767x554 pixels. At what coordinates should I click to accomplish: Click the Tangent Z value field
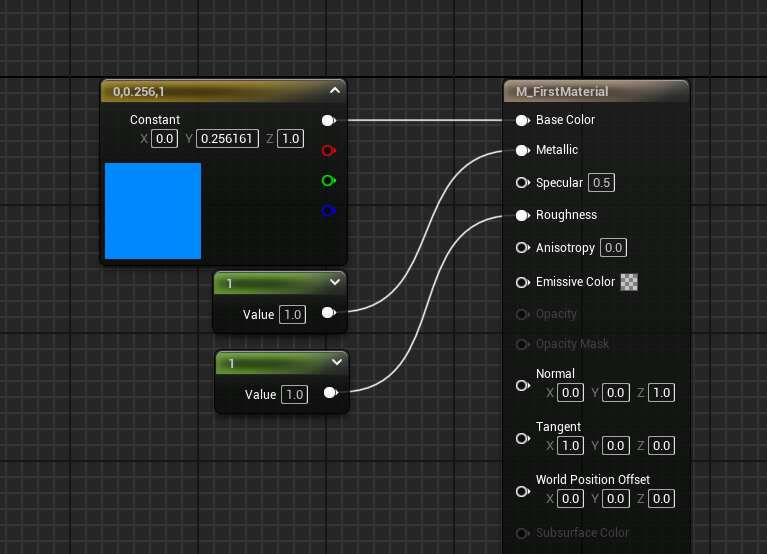click(661, 446)
